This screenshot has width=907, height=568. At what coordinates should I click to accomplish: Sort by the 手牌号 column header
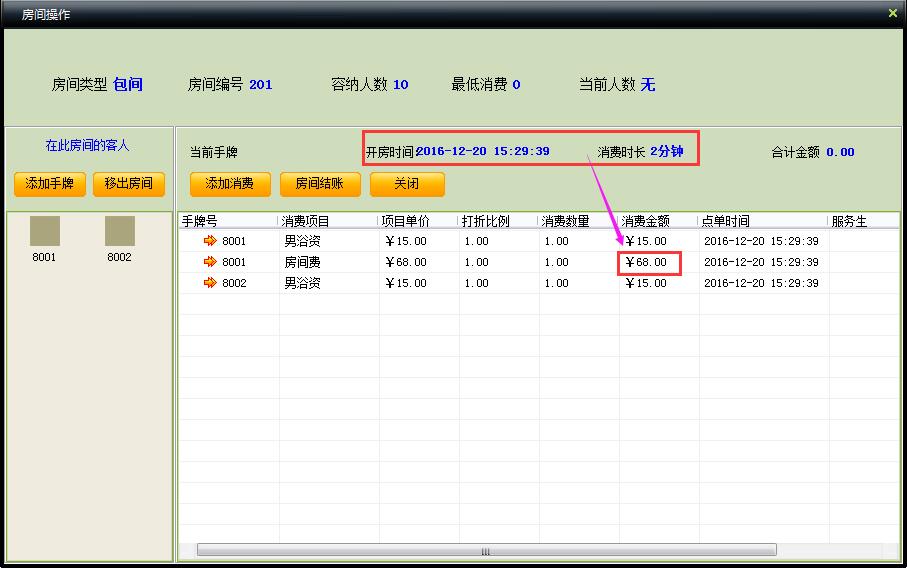tap(228, 221)
